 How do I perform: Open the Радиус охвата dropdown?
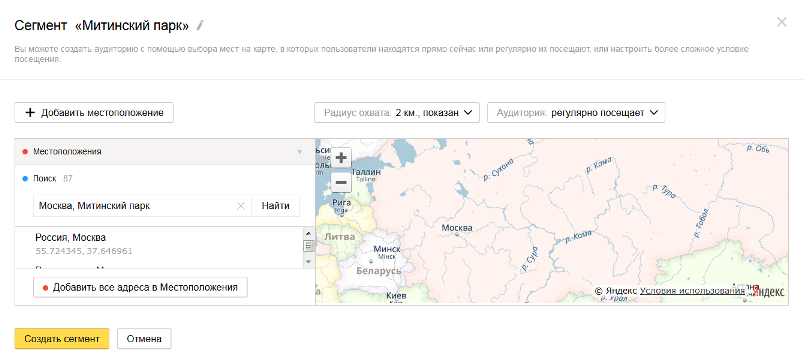[397, 113]
